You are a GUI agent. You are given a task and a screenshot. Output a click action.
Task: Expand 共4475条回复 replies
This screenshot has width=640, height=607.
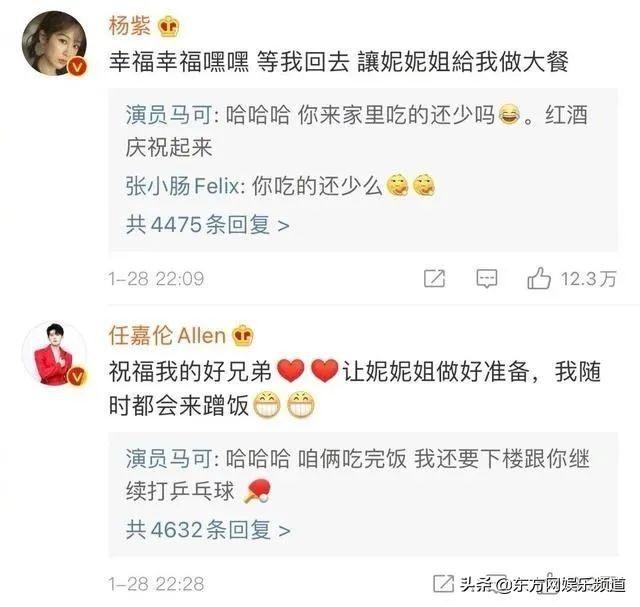tap(207, 225)
